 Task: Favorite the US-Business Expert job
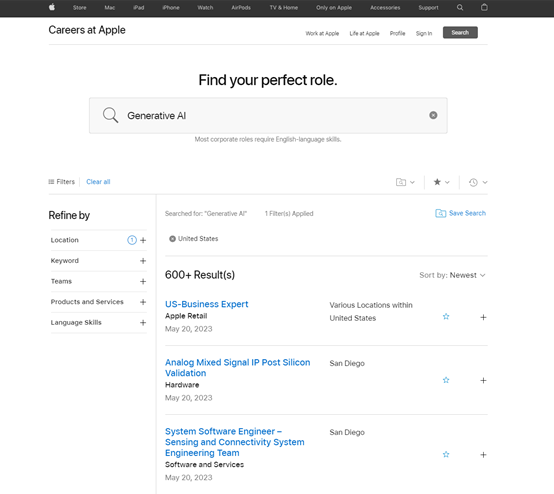tap(446, 317)
